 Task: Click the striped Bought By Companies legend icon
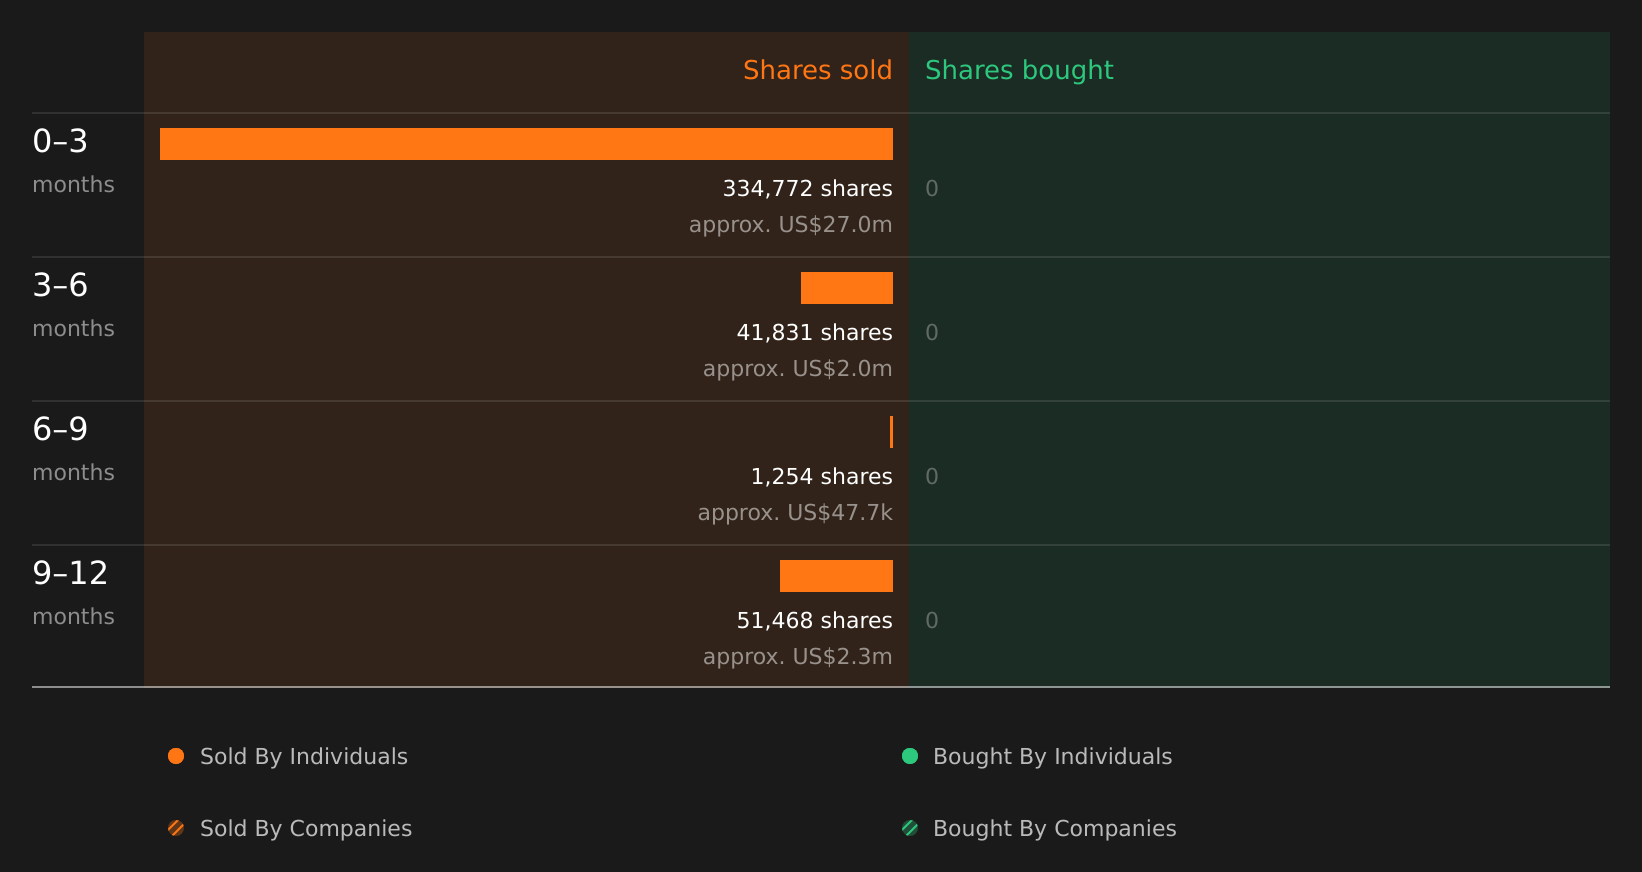click(x=910, y=828)
